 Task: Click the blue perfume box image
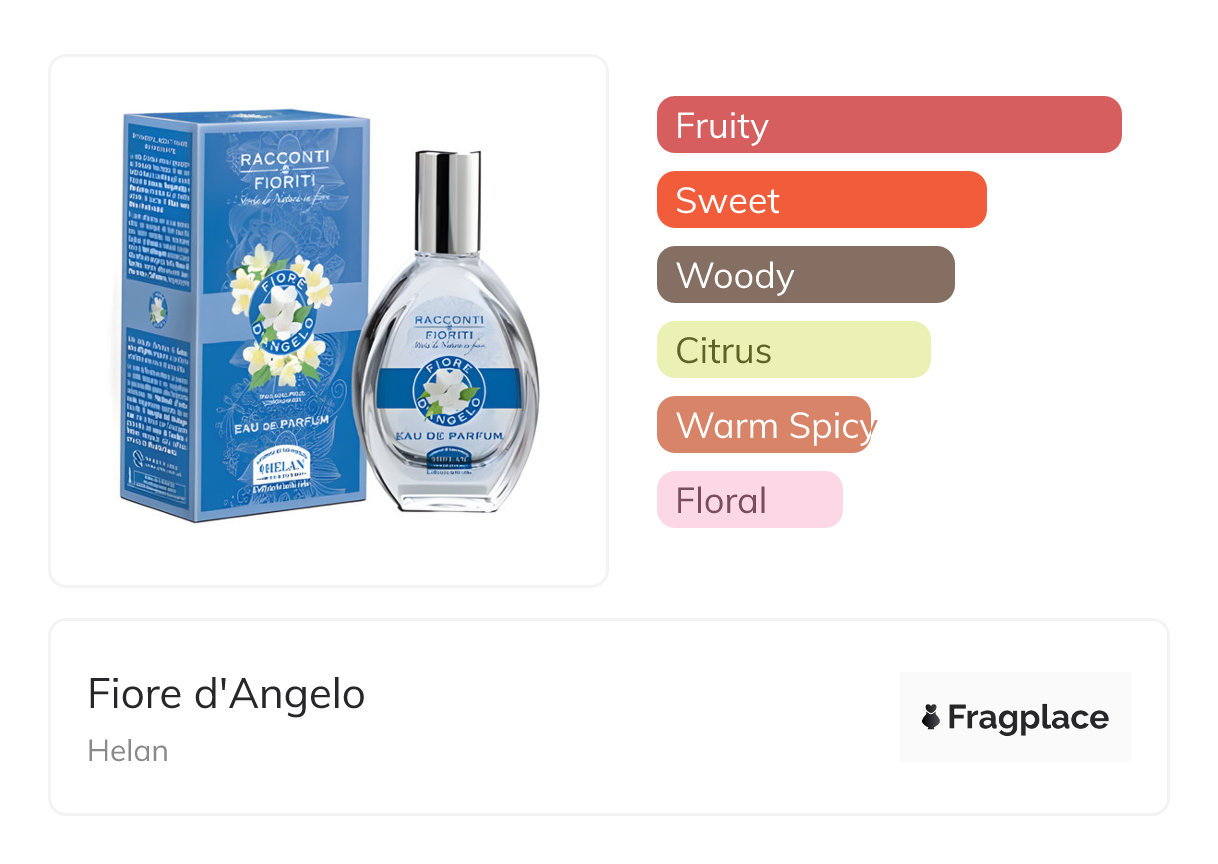click(246, 315)
